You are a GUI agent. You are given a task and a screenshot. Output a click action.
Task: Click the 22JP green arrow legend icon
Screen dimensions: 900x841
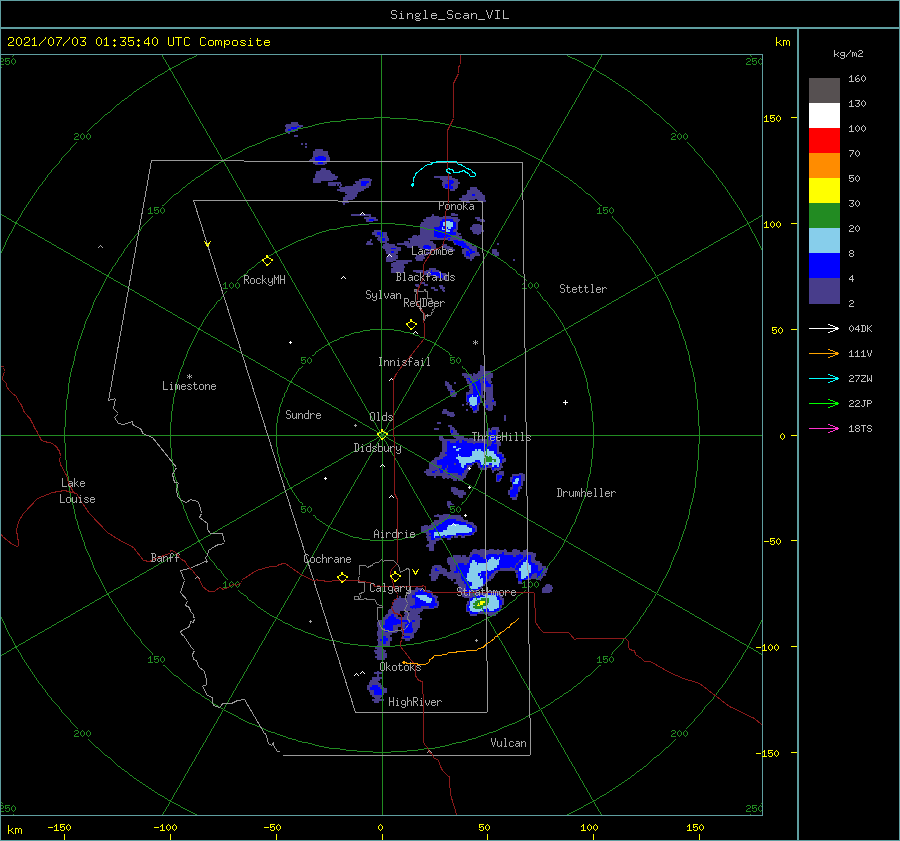[x=824, y=404]
